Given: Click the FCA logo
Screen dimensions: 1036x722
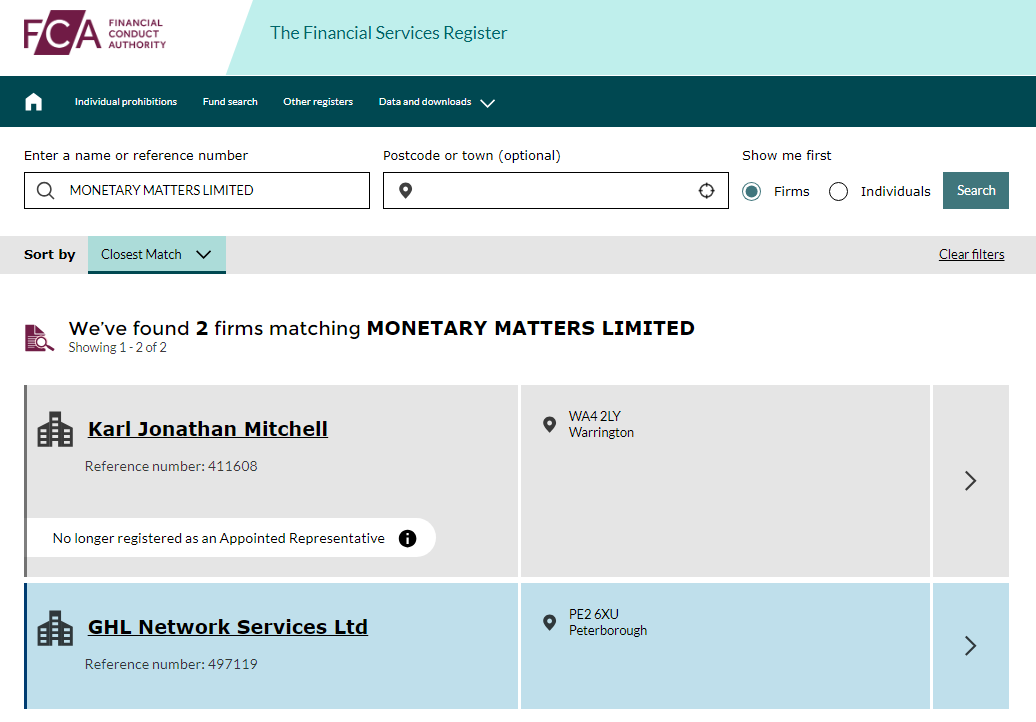Looking at the screenshot, I should click(95, 34).
